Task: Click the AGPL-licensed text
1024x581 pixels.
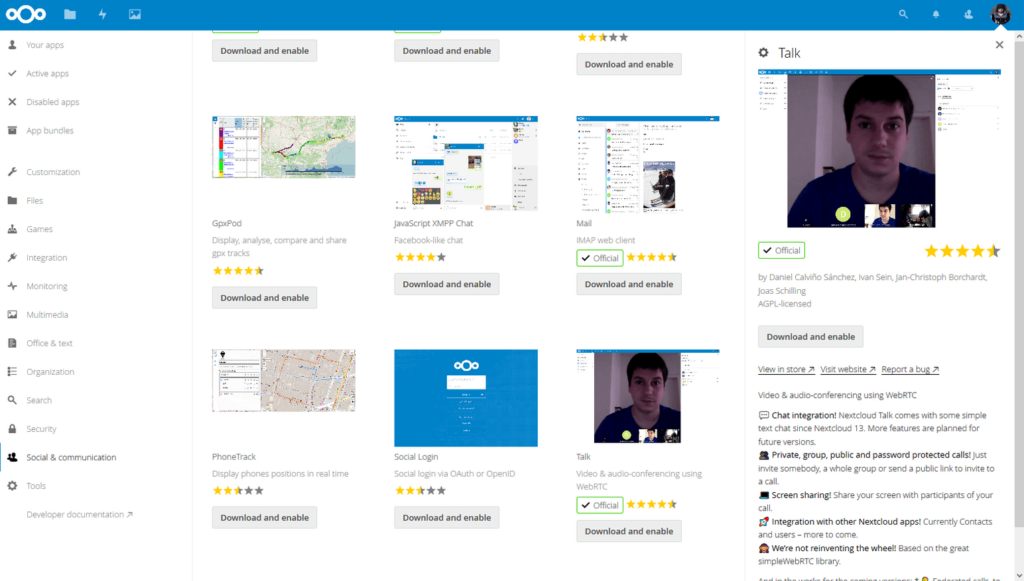Action: click(784, 304)
